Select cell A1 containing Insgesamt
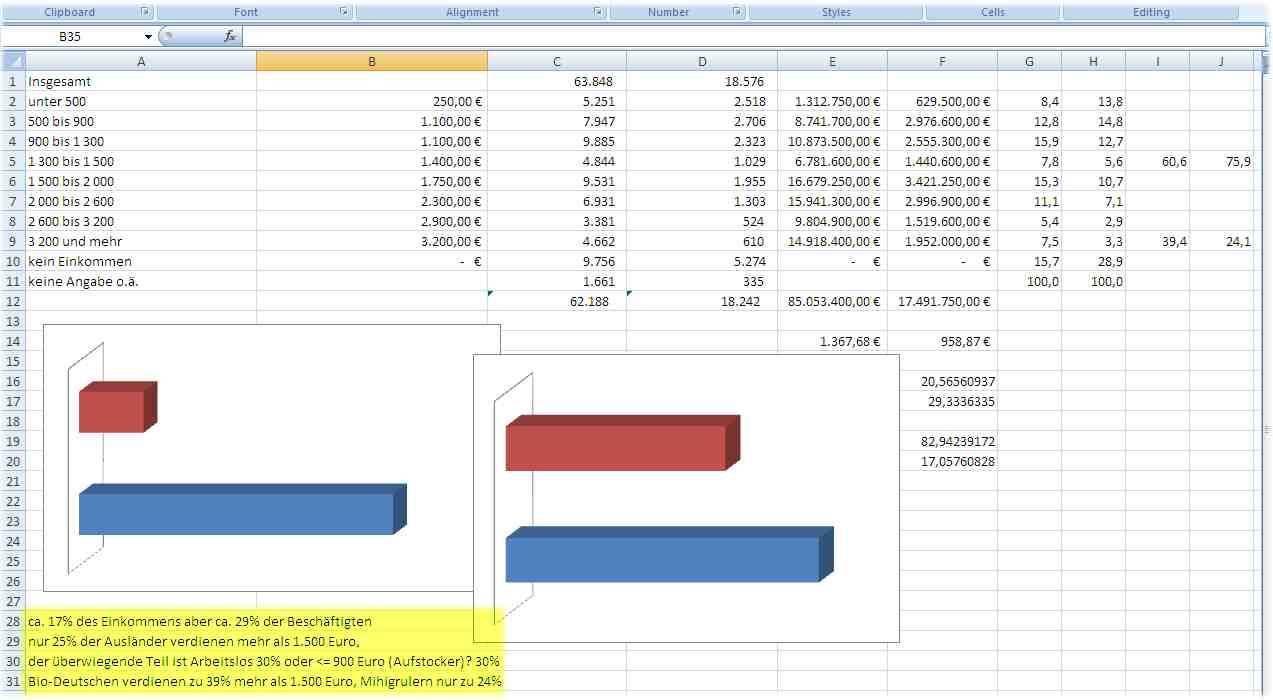 coord(141,82)
